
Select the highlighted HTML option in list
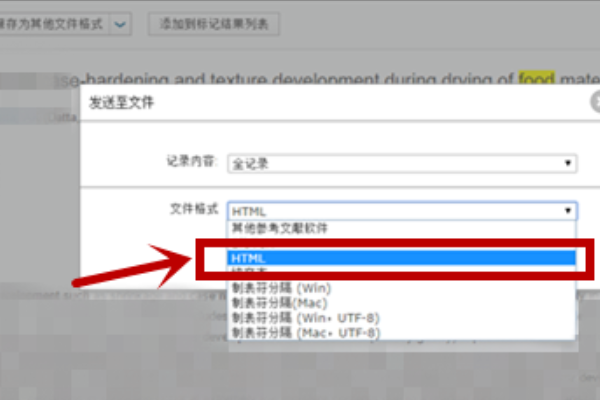[401, 258]
